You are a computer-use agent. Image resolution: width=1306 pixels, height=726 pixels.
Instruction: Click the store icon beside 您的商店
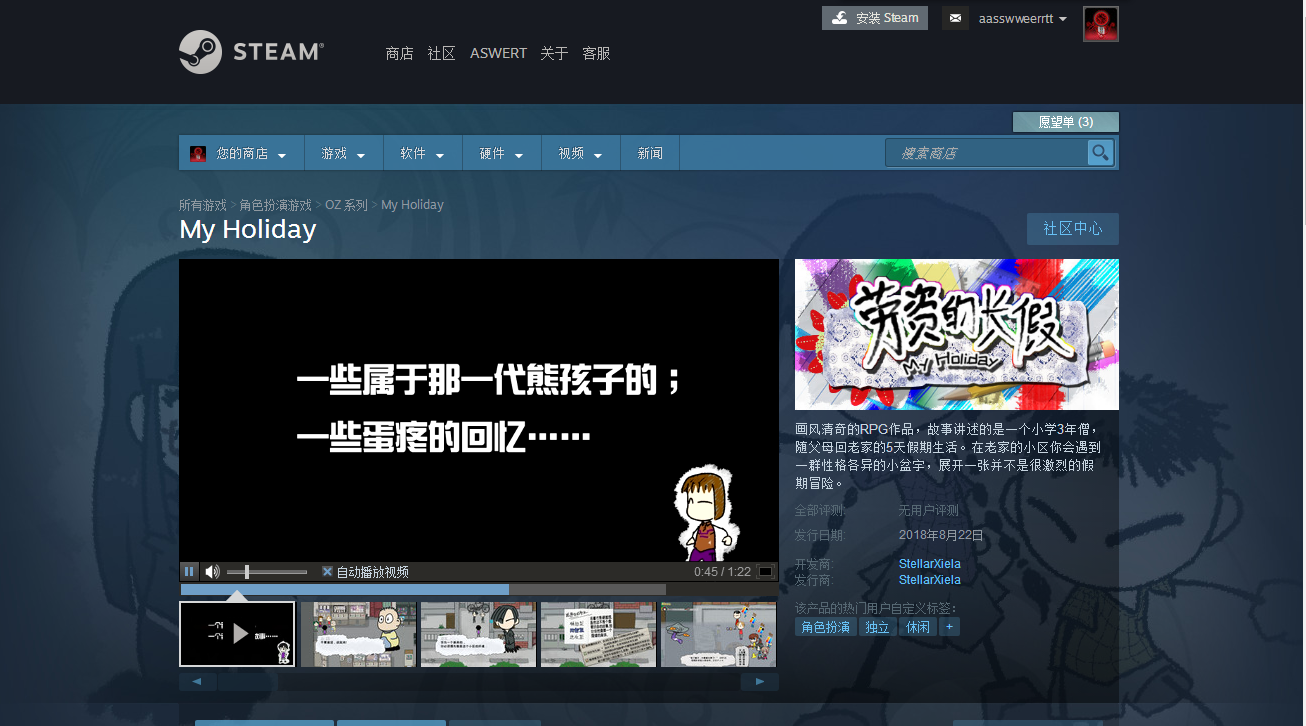(198, 153)
